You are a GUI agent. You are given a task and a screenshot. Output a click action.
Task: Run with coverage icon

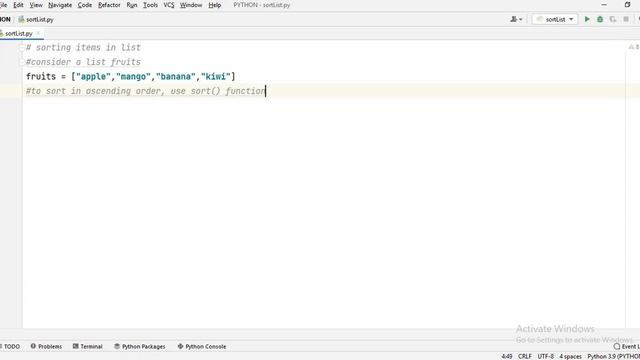pos(613,19)
